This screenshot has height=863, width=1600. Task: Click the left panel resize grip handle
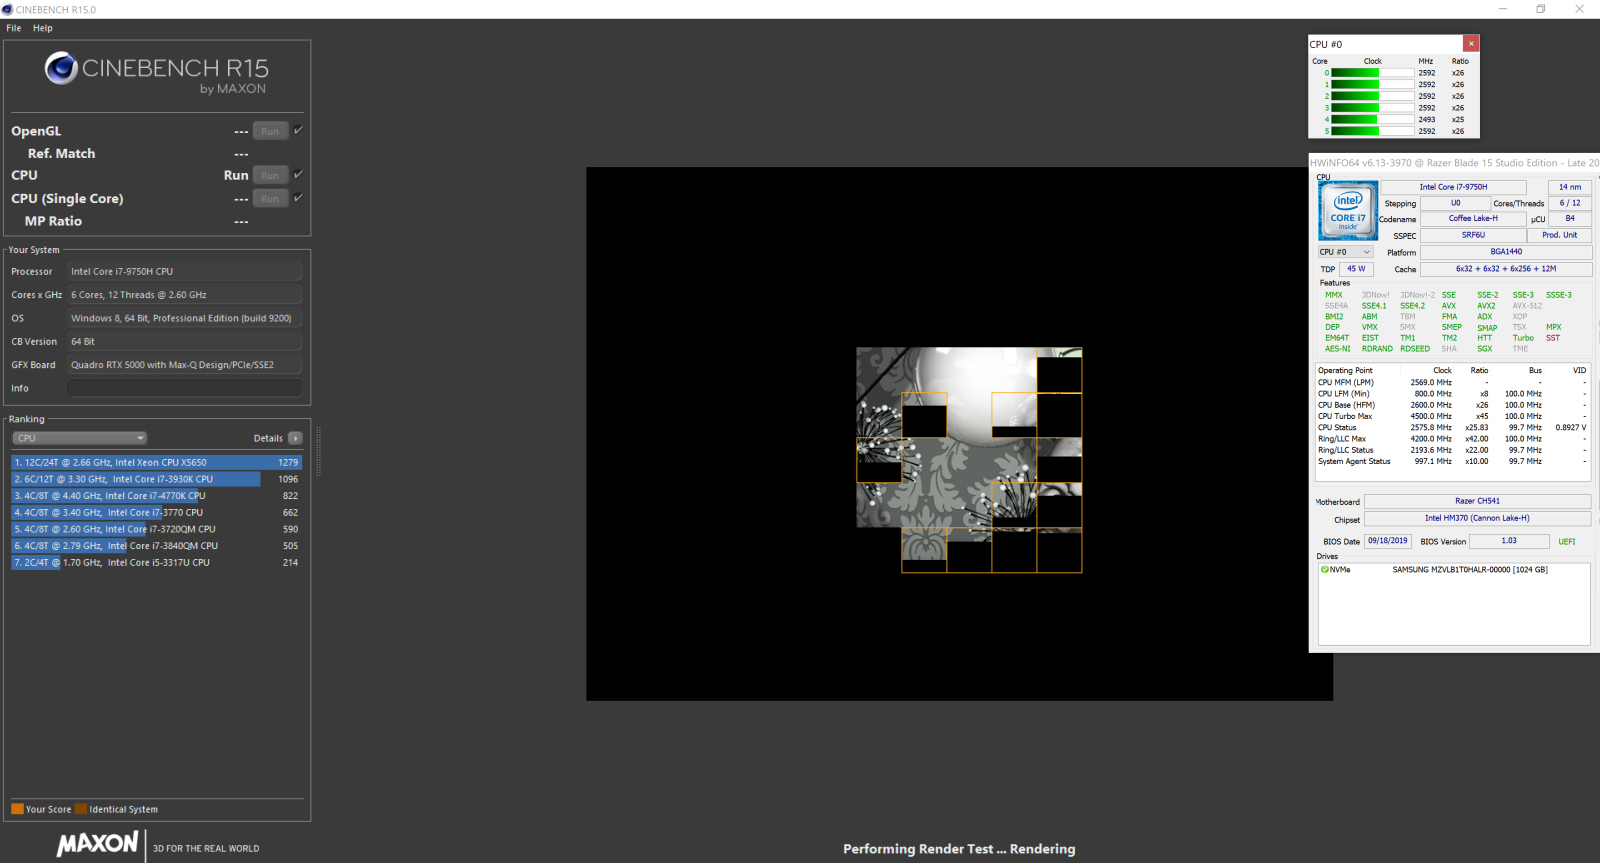[x=318, y=451]
